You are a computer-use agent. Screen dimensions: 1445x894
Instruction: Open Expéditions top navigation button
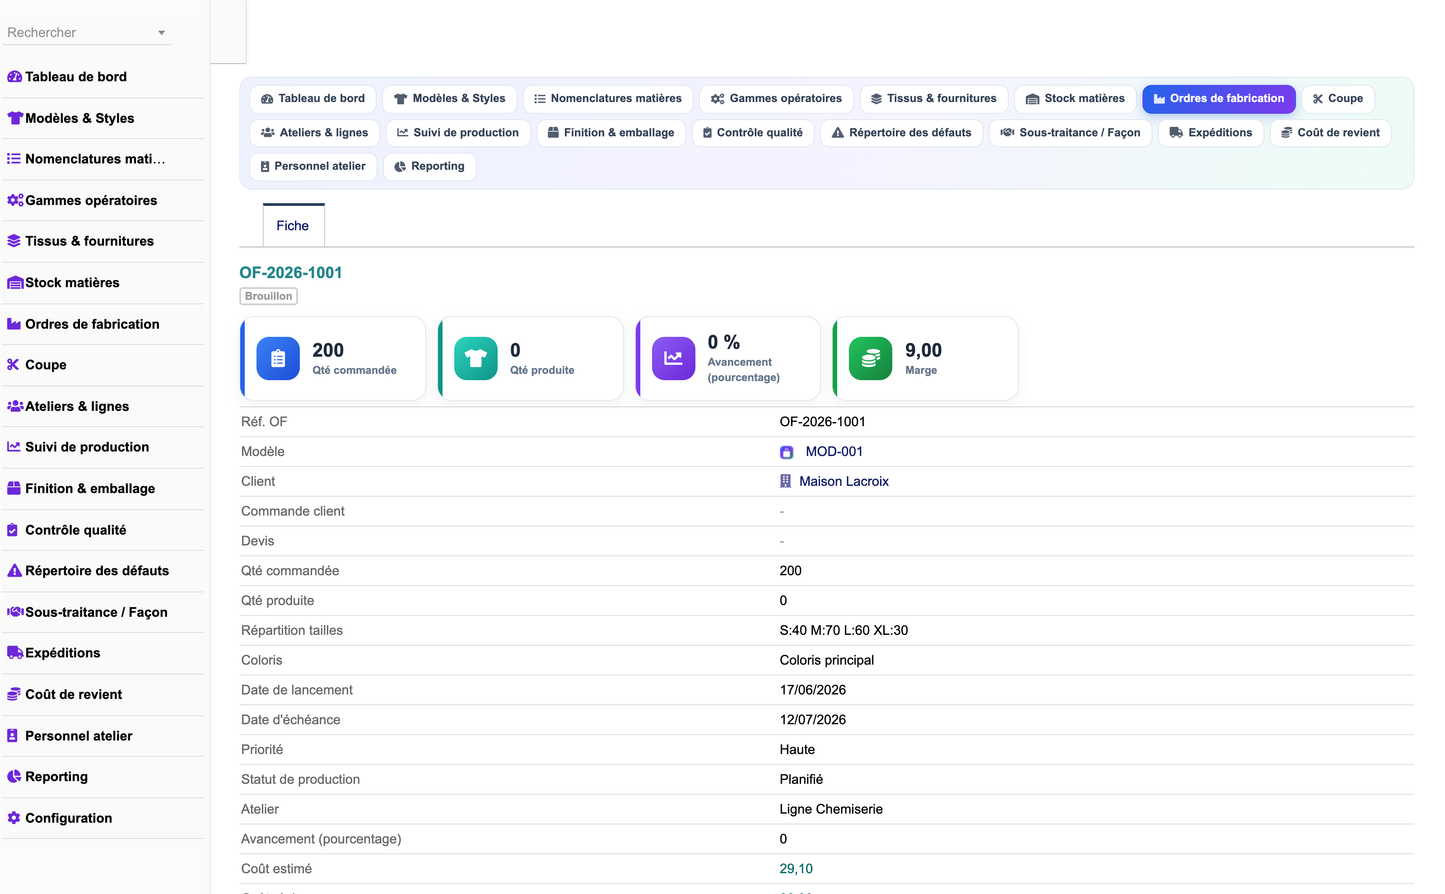click(1211, 133)
